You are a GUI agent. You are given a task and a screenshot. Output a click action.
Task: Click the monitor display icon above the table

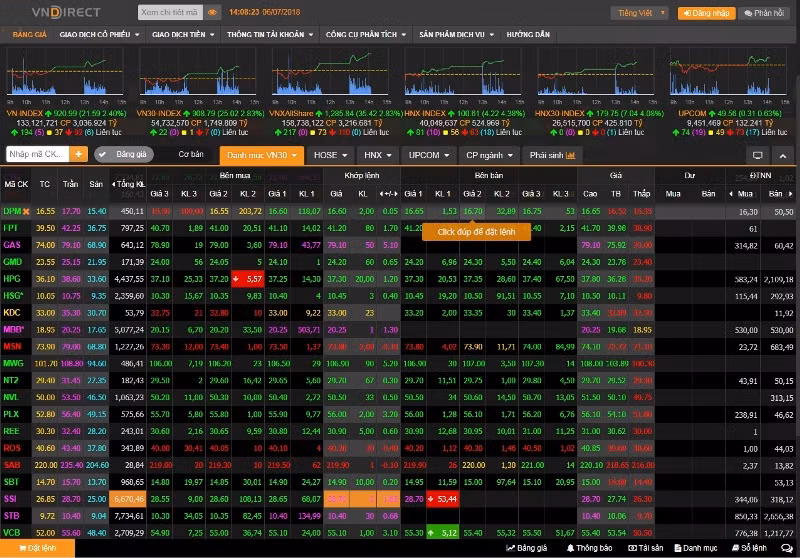(x=757, y=155)
